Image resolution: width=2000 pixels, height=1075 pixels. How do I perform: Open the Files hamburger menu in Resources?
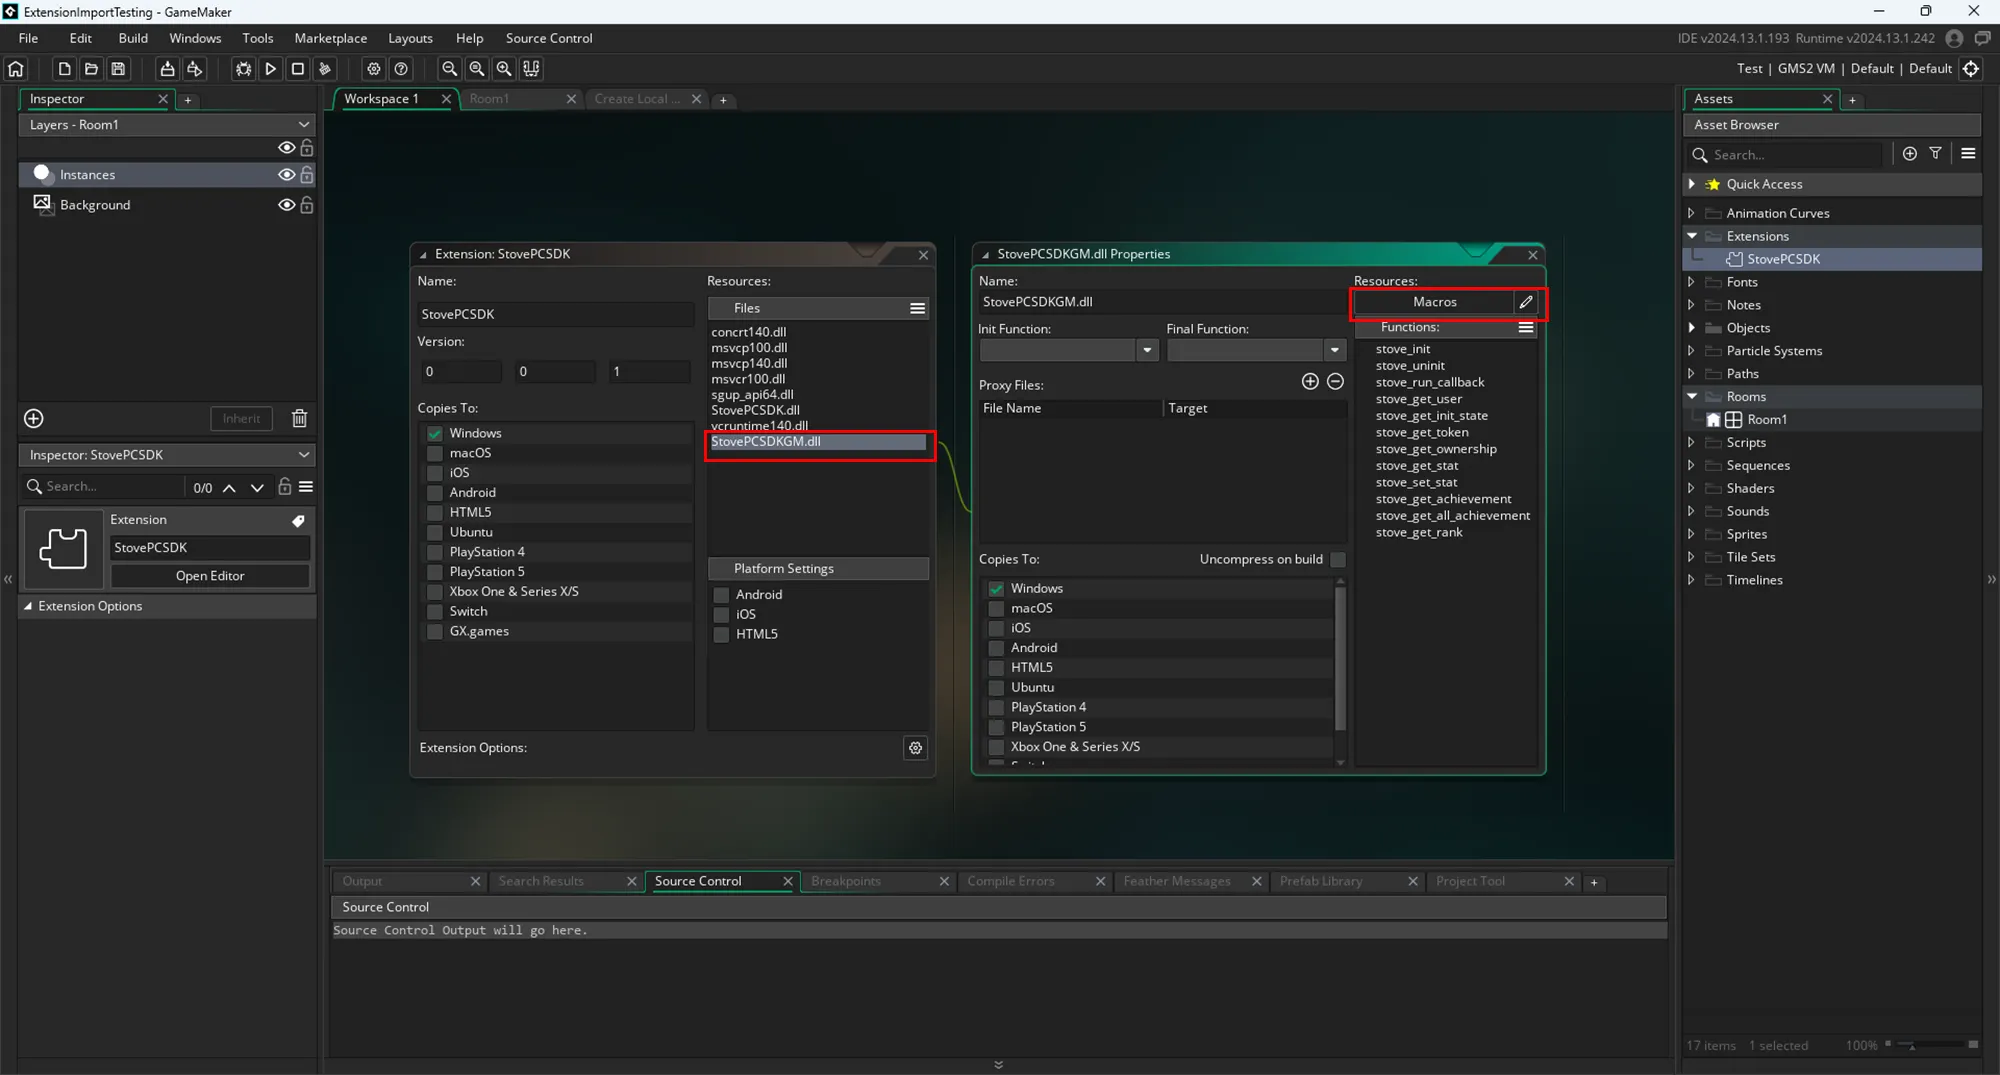pyautogui.click(x=917, y=308)
